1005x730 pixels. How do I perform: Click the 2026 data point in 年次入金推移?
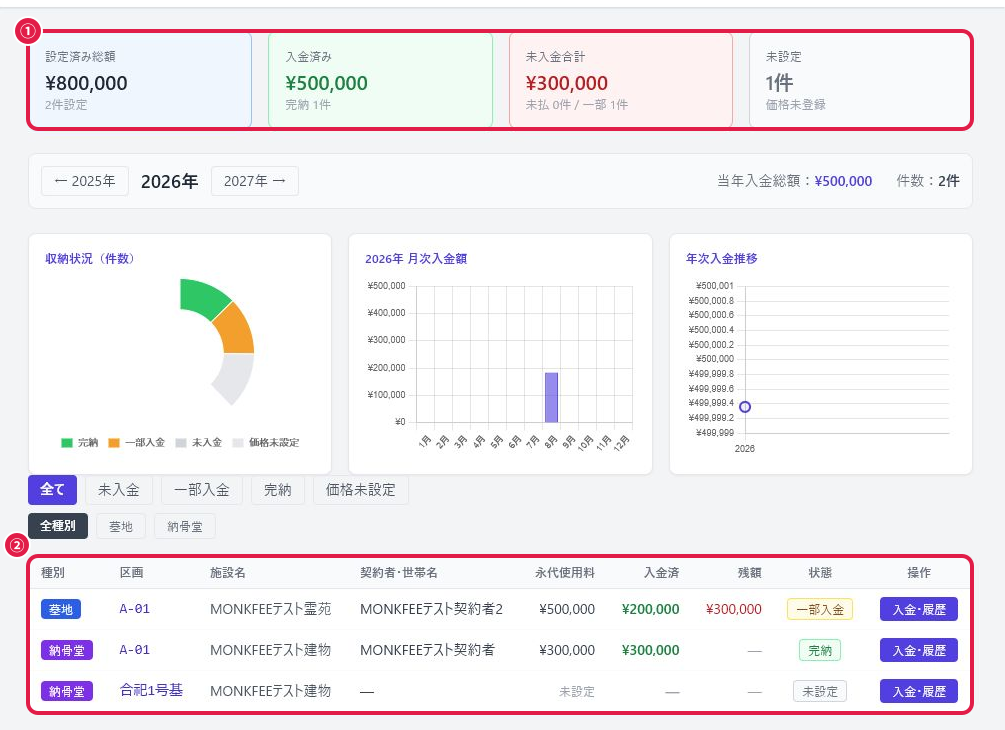745,407
